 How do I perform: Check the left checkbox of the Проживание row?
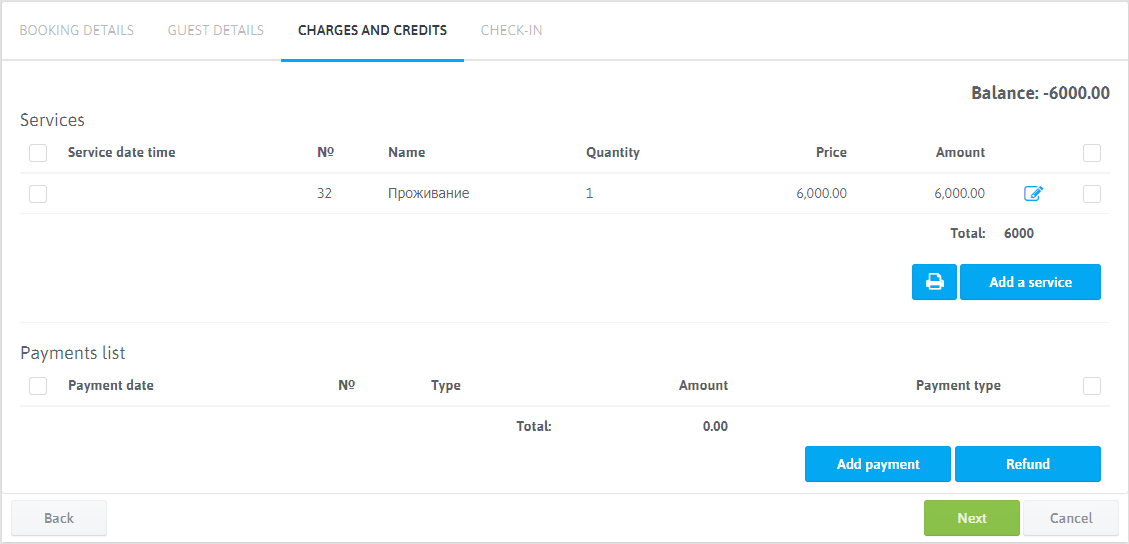coord(38,194)
